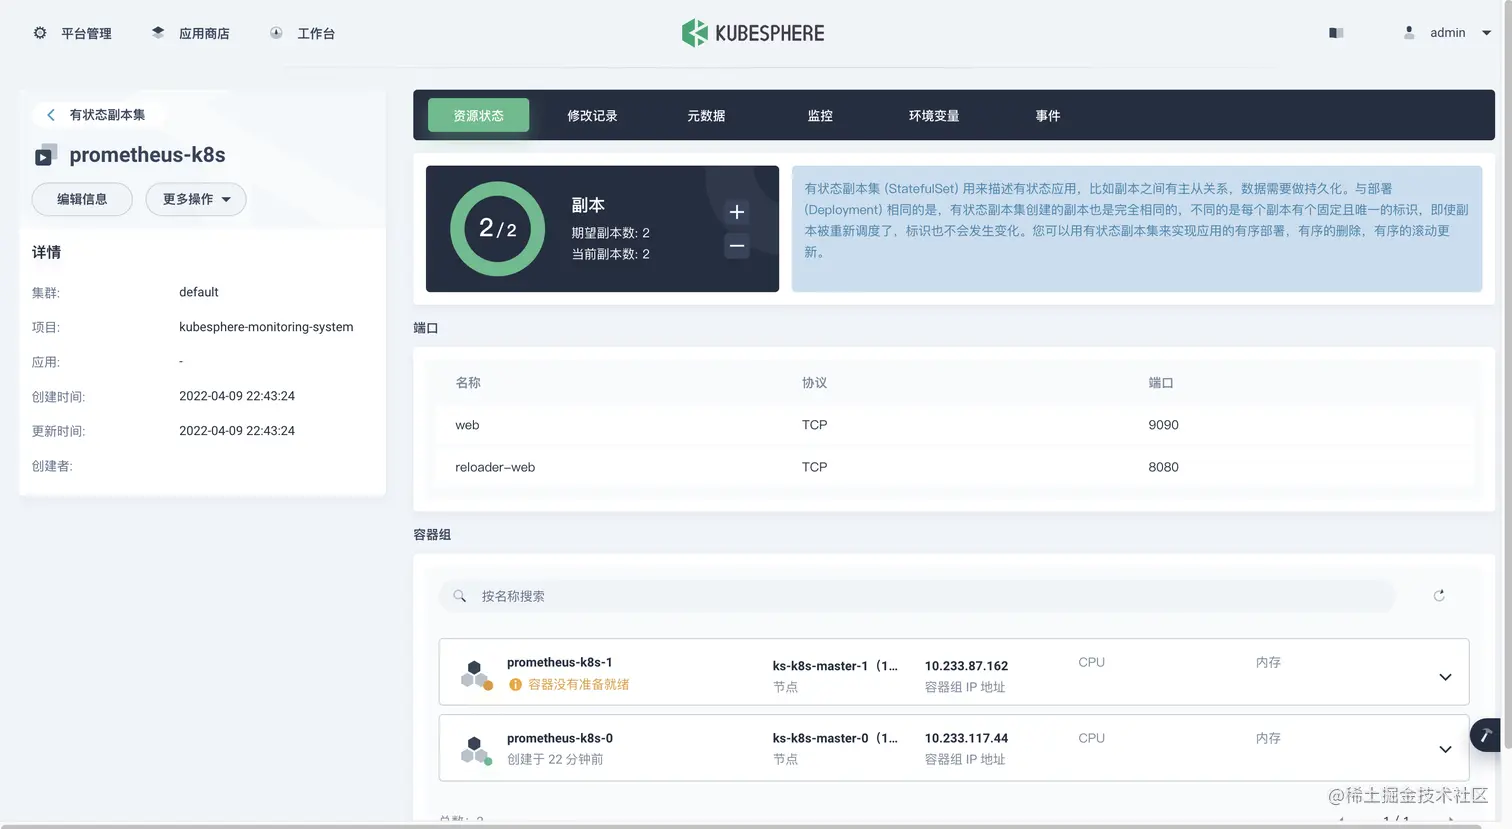Select the IP address 10.233.87.162
The image size is (1512, 829).
pyautogui.click(x=966, y=666)
